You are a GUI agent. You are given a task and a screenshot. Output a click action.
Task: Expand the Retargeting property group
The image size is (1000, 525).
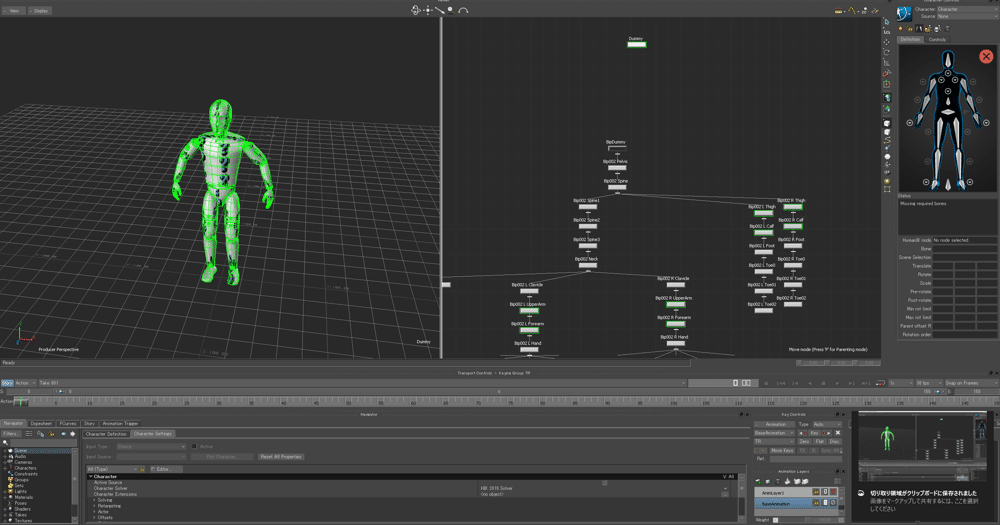[94, 506]
